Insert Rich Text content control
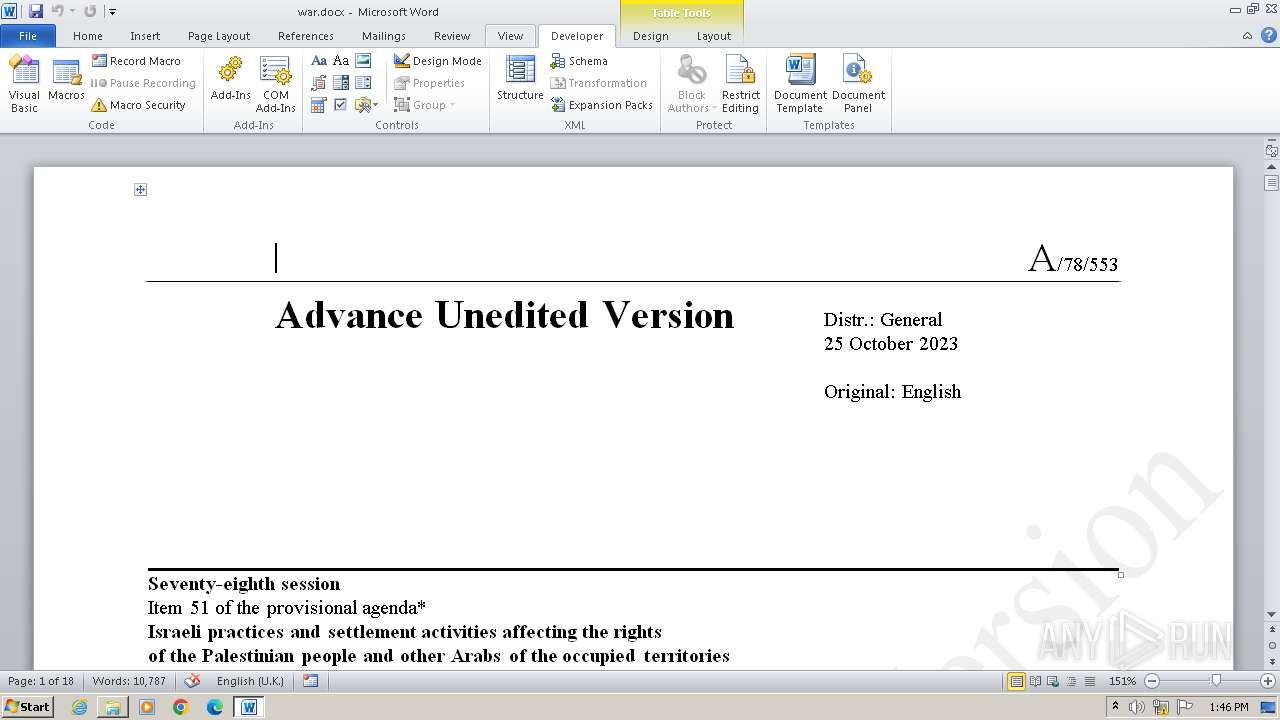The image size is (1280, 720). point(319,61)
